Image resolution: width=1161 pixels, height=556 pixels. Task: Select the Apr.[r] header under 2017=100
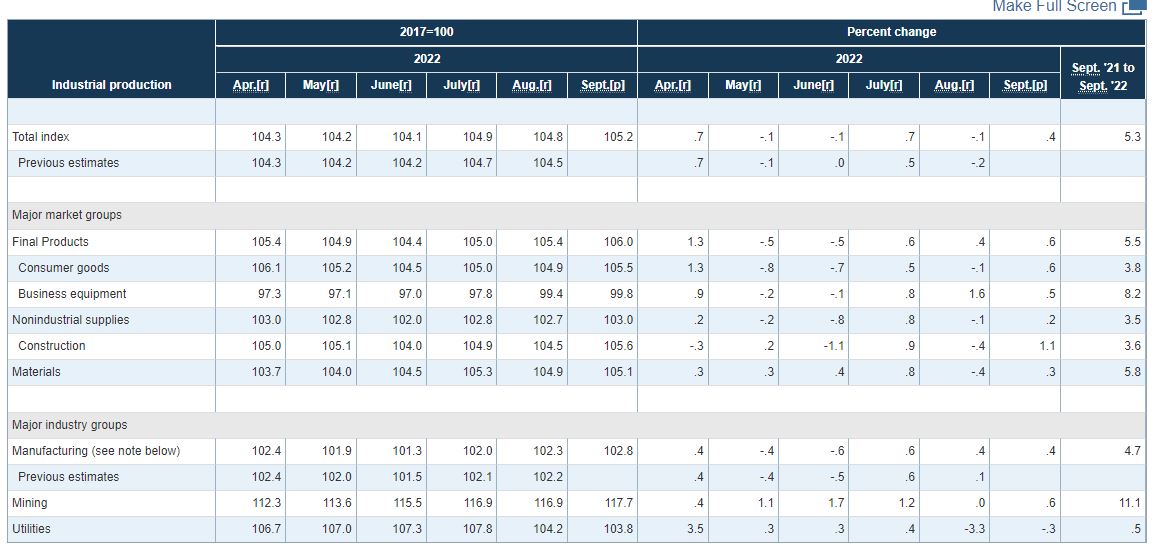(251, 85)
